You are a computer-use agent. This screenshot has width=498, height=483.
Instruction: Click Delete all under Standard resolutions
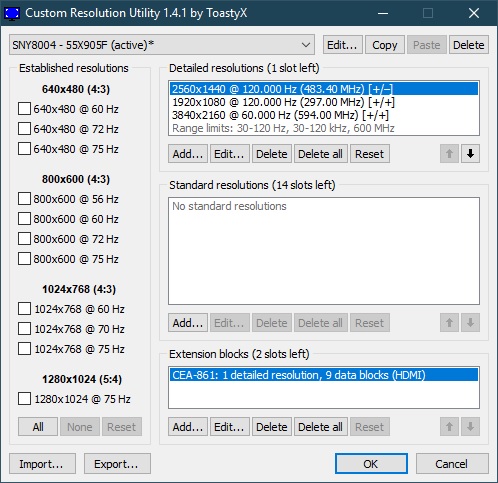(321, 322)
